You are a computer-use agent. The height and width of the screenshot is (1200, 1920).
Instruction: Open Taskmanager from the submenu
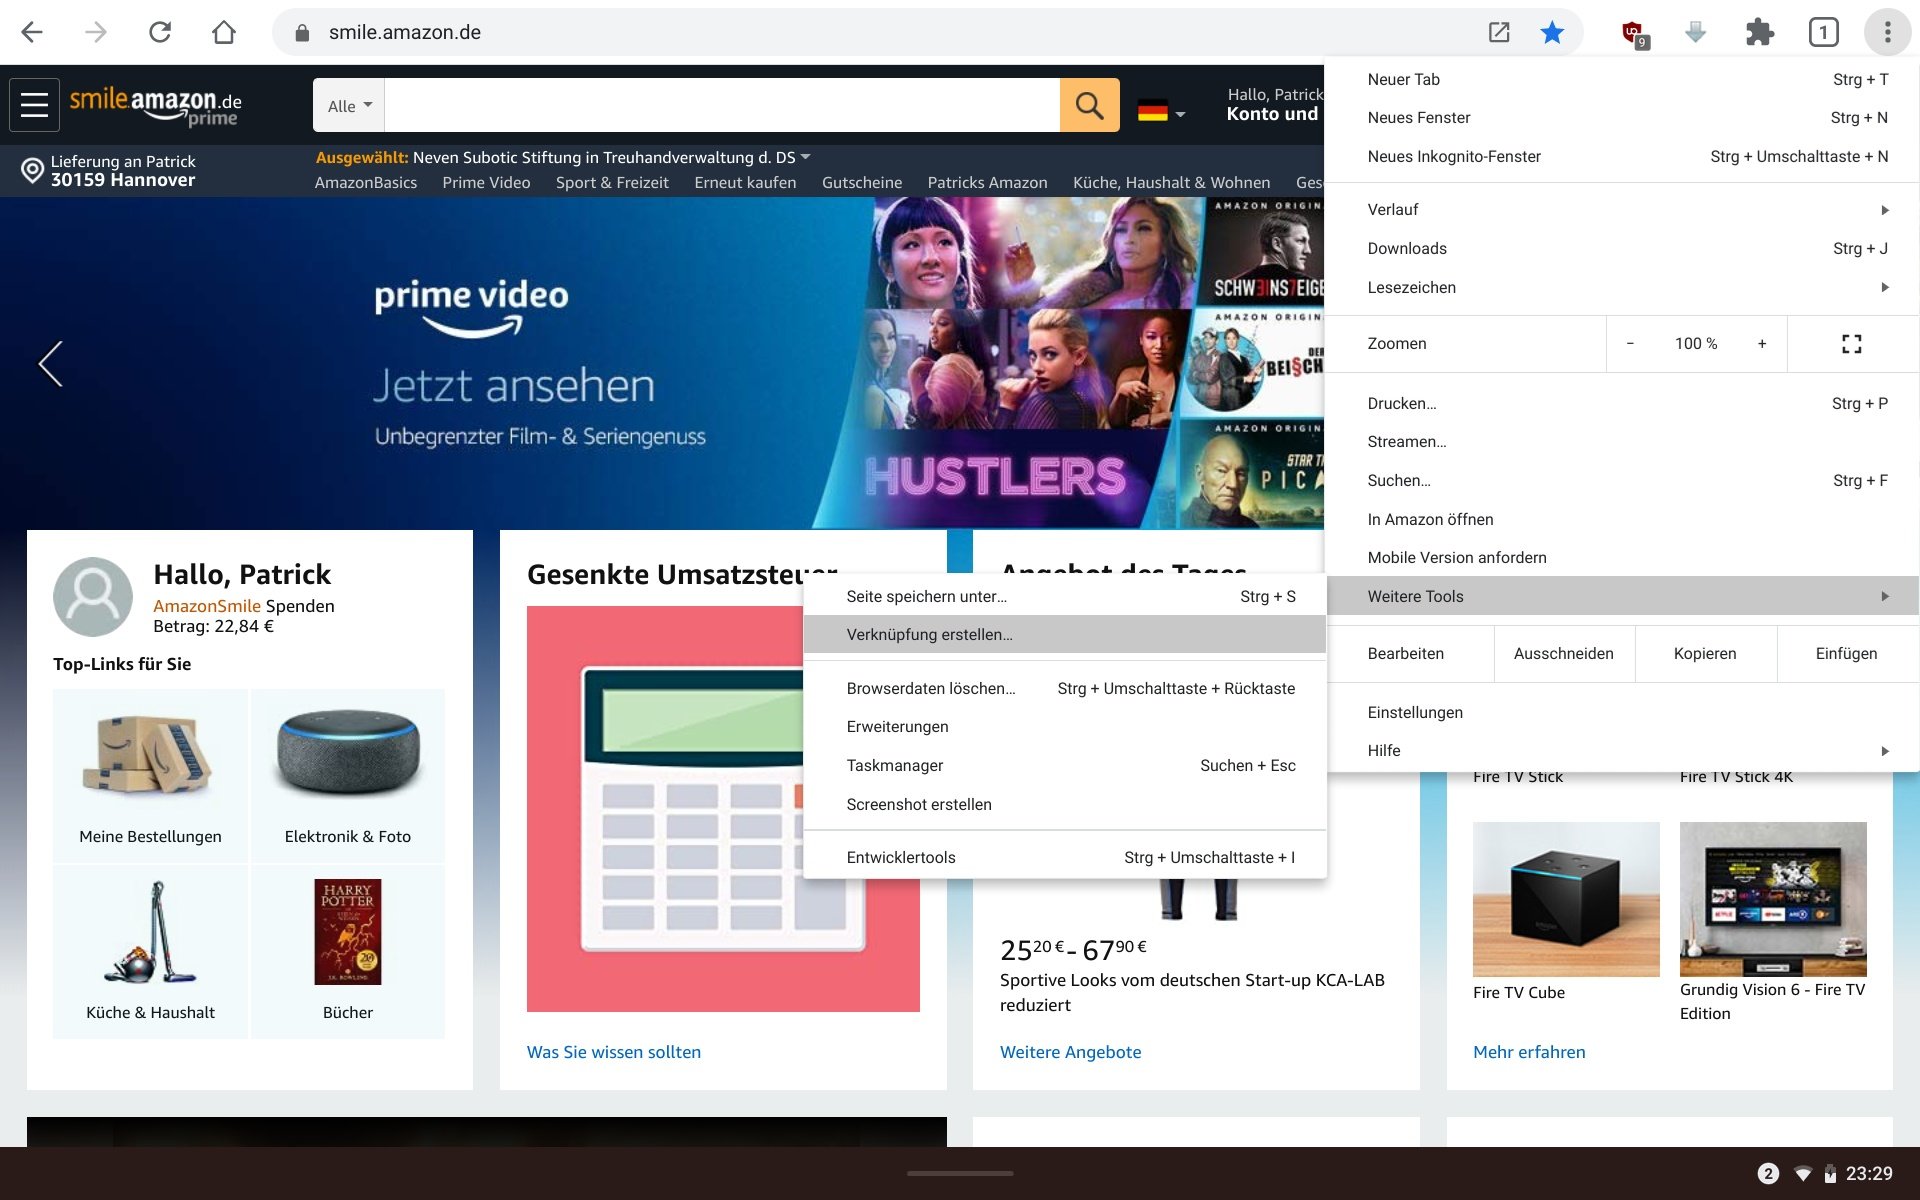tap(1065, 766)
